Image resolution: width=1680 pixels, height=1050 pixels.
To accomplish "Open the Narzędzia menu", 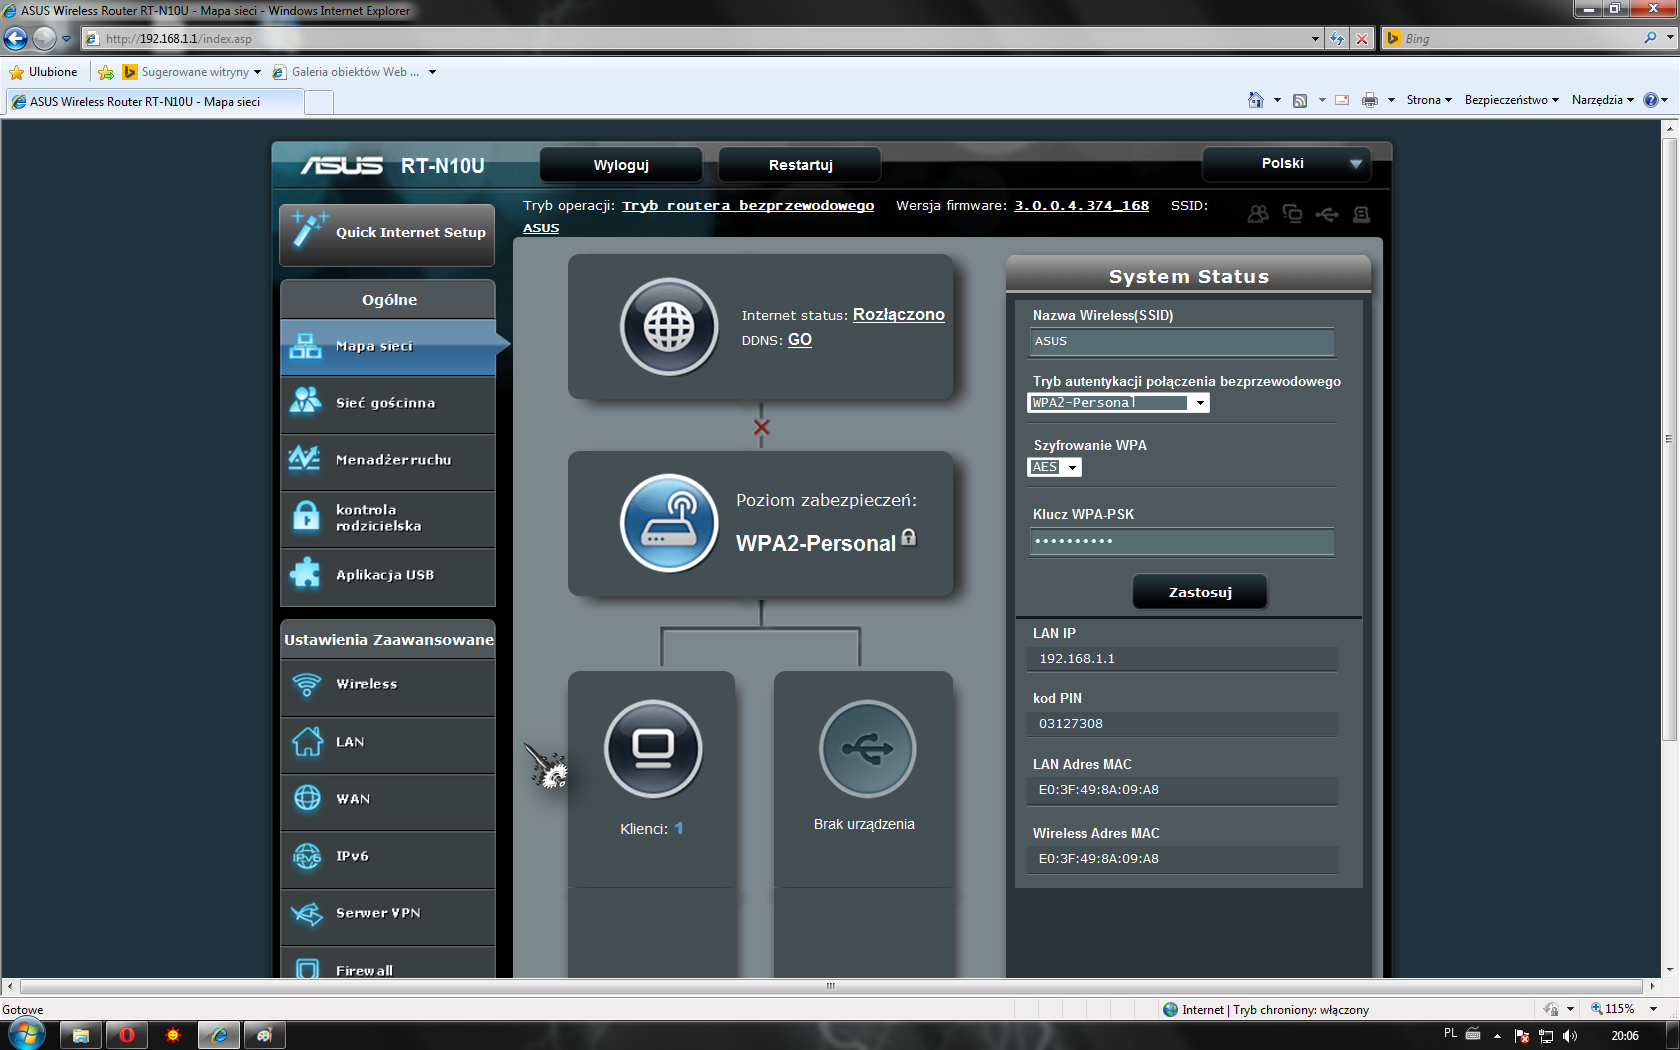I will click(x=1602, y=100).
